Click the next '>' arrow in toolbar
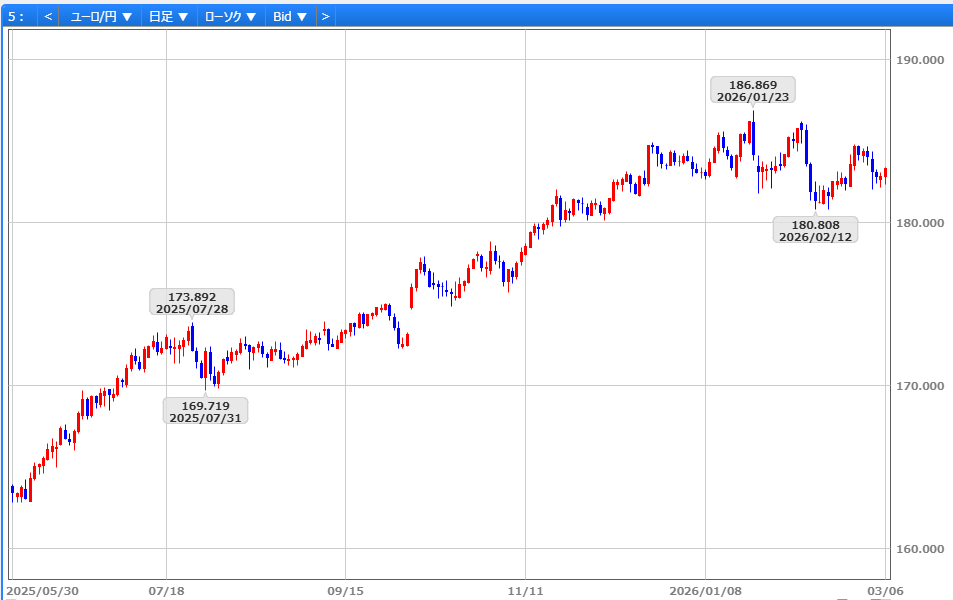953x600 pixels. point(326,16)
